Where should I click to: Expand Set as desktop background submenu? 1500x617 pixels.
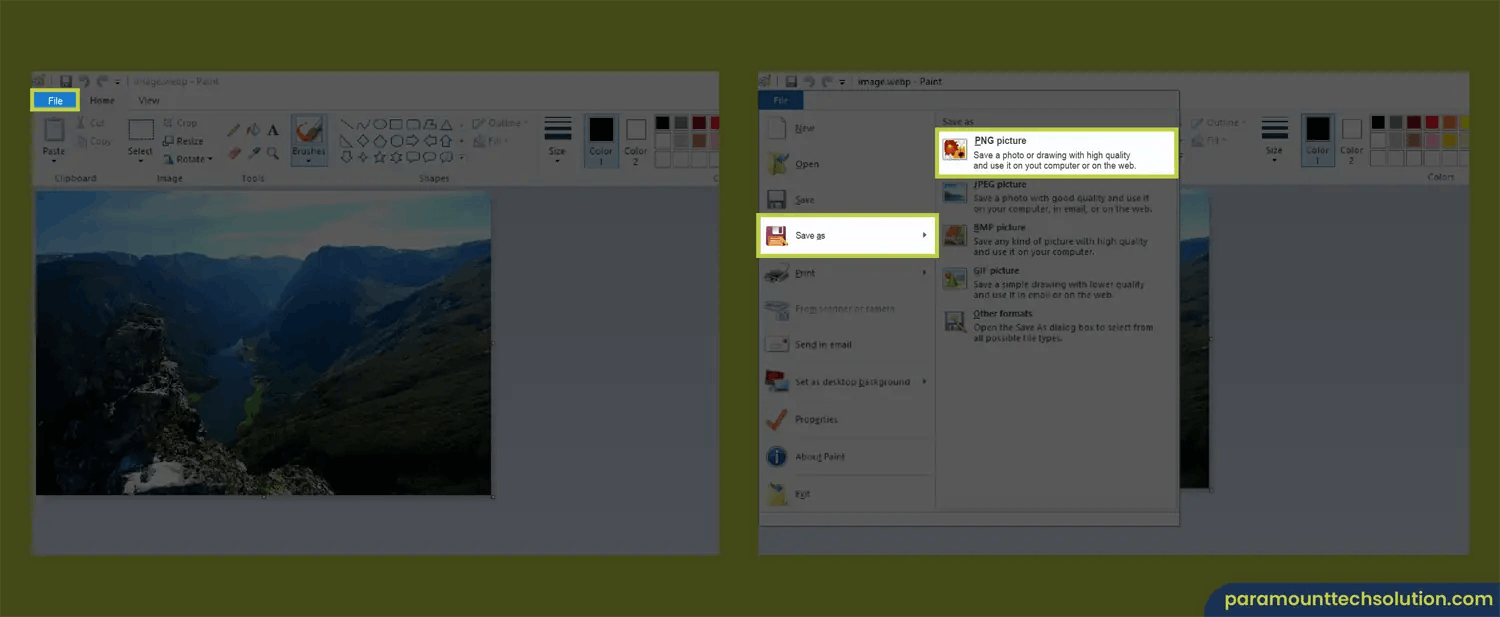pyautogui.click(x=847, y=382)
